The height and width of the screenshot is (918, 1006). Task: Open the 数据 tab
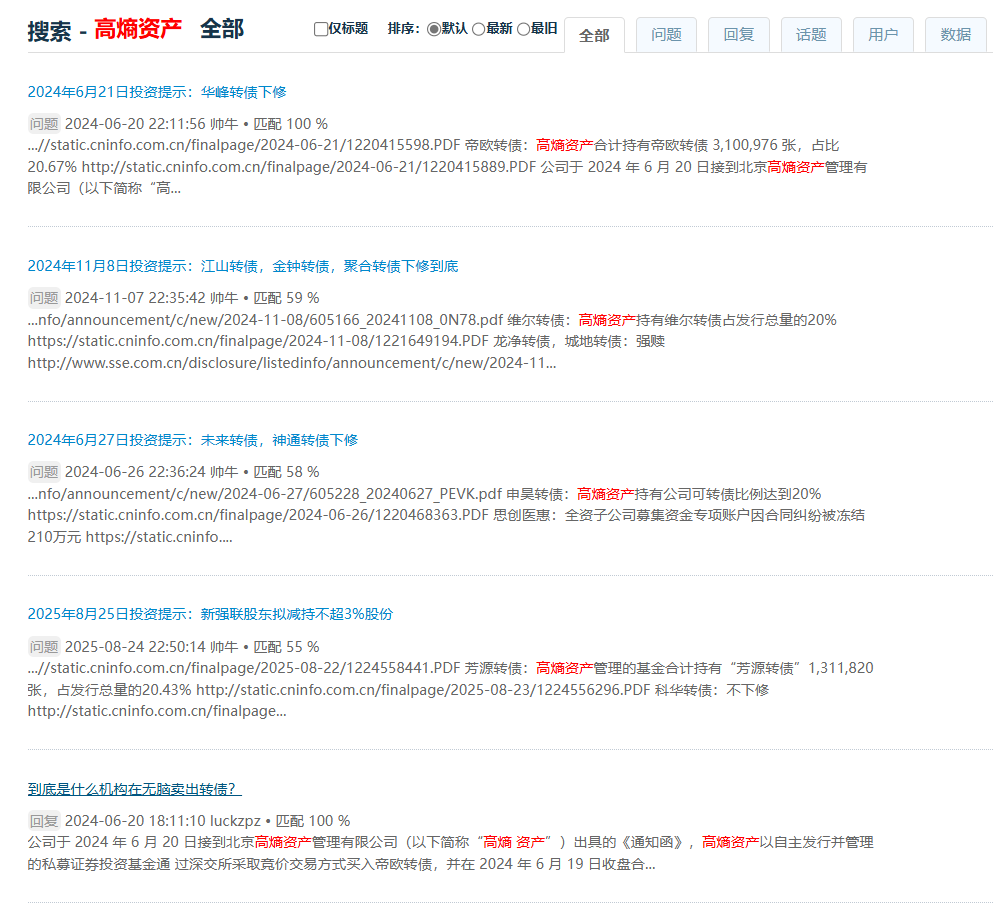956,35
